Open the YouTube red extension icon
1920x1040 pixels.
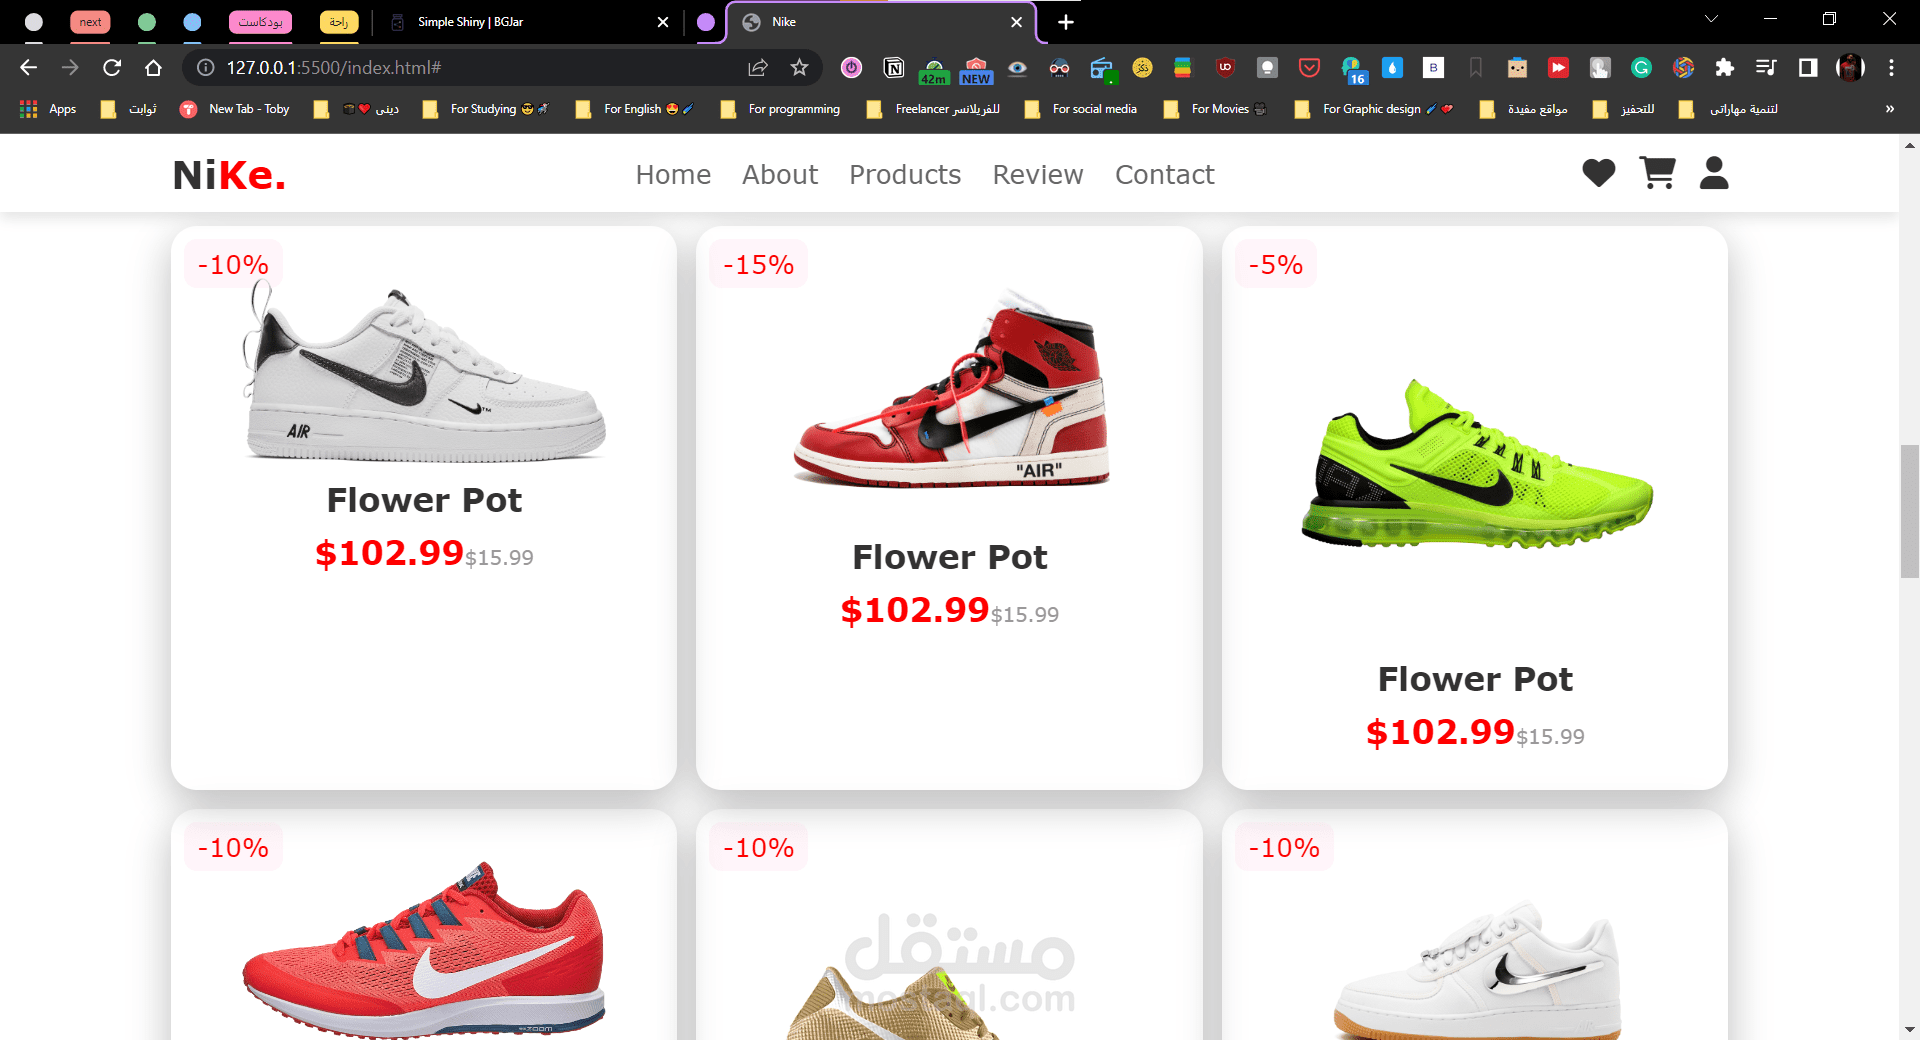pyautogui.click(x=1558, y=67)
